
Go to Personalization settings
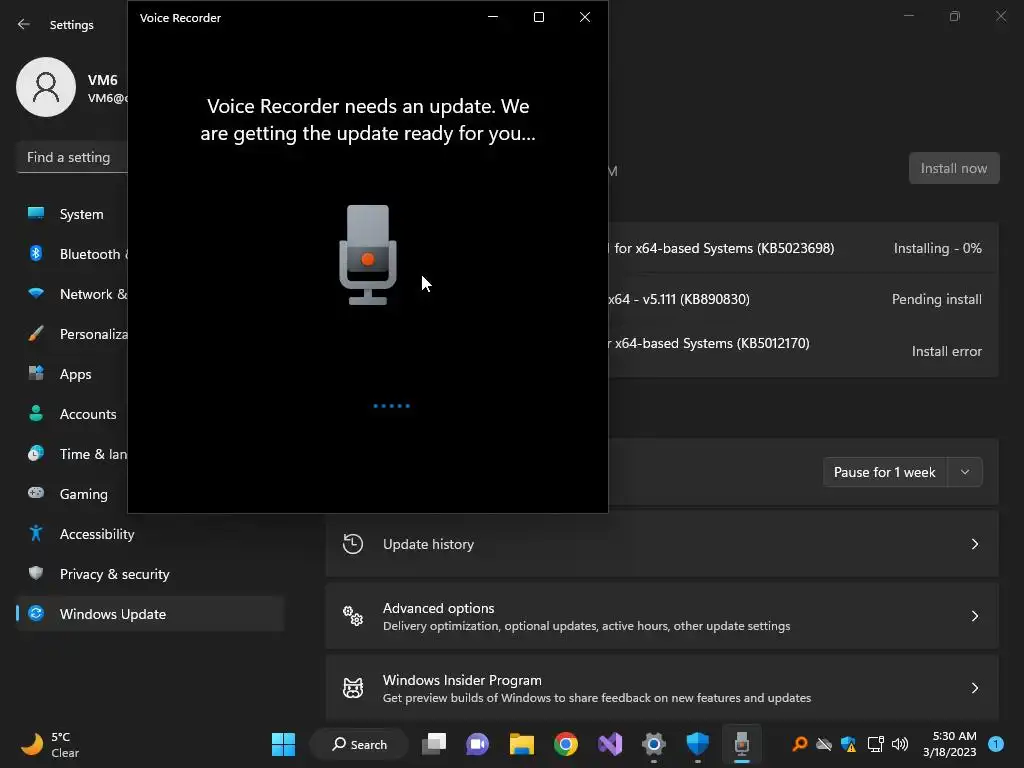tap(72, 334)
